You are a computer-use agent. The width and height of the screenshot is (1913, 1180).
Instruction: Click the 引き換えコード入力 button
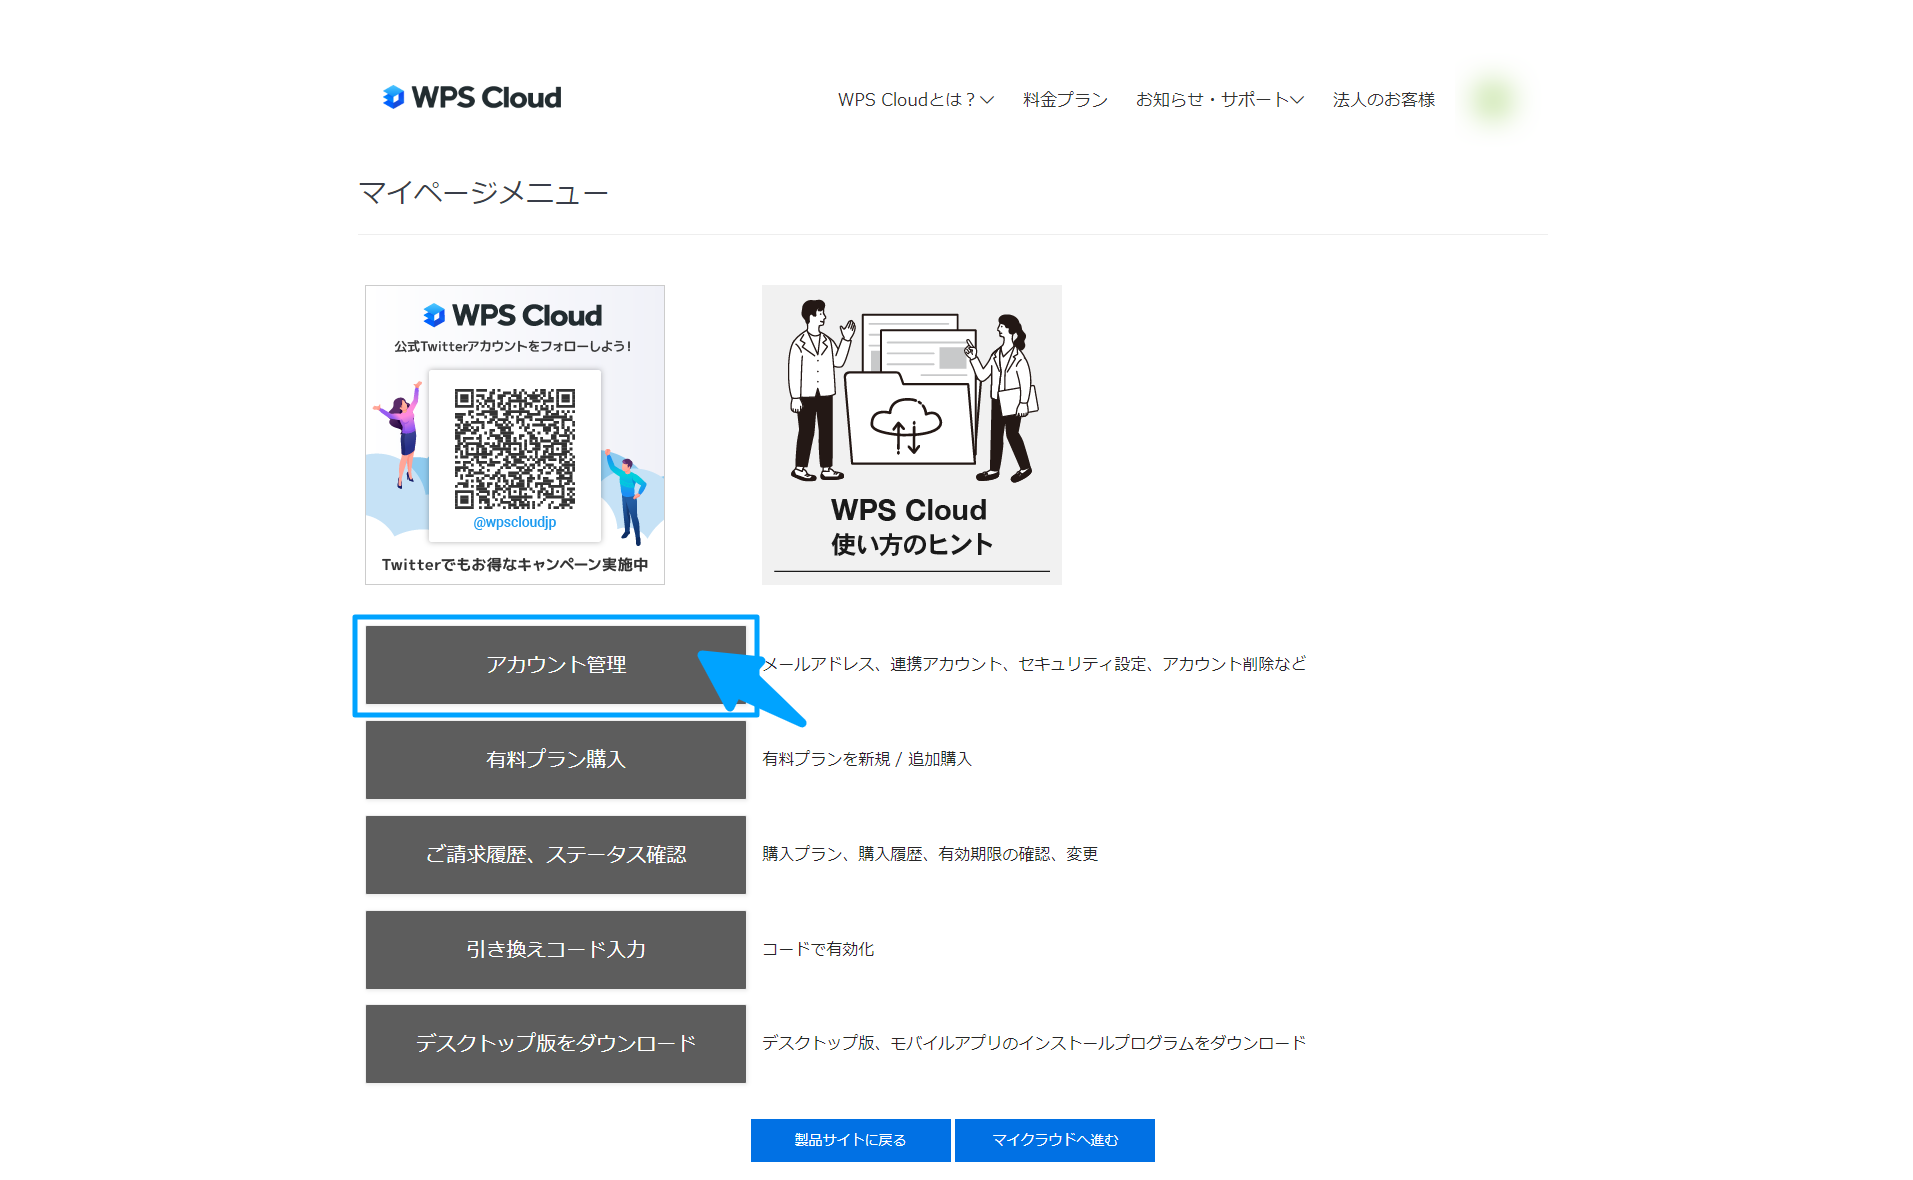556,950
